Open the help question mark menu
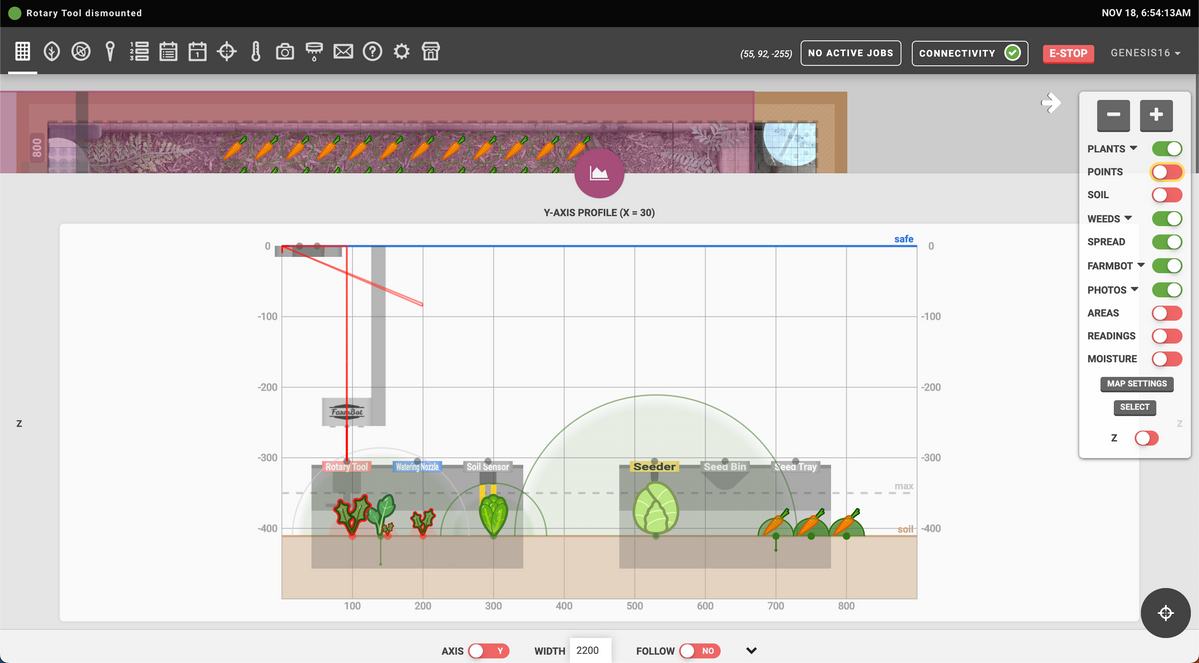The image size is (1199, 663). (372, 50)
